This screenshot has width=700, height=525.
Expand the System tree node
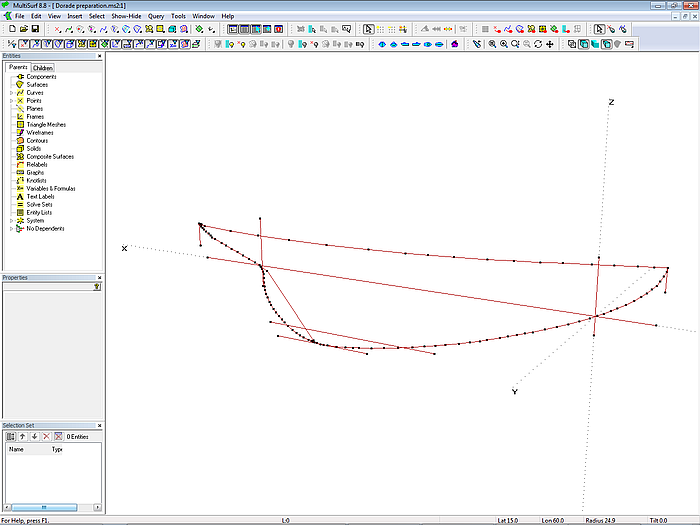tap(11, 221)
